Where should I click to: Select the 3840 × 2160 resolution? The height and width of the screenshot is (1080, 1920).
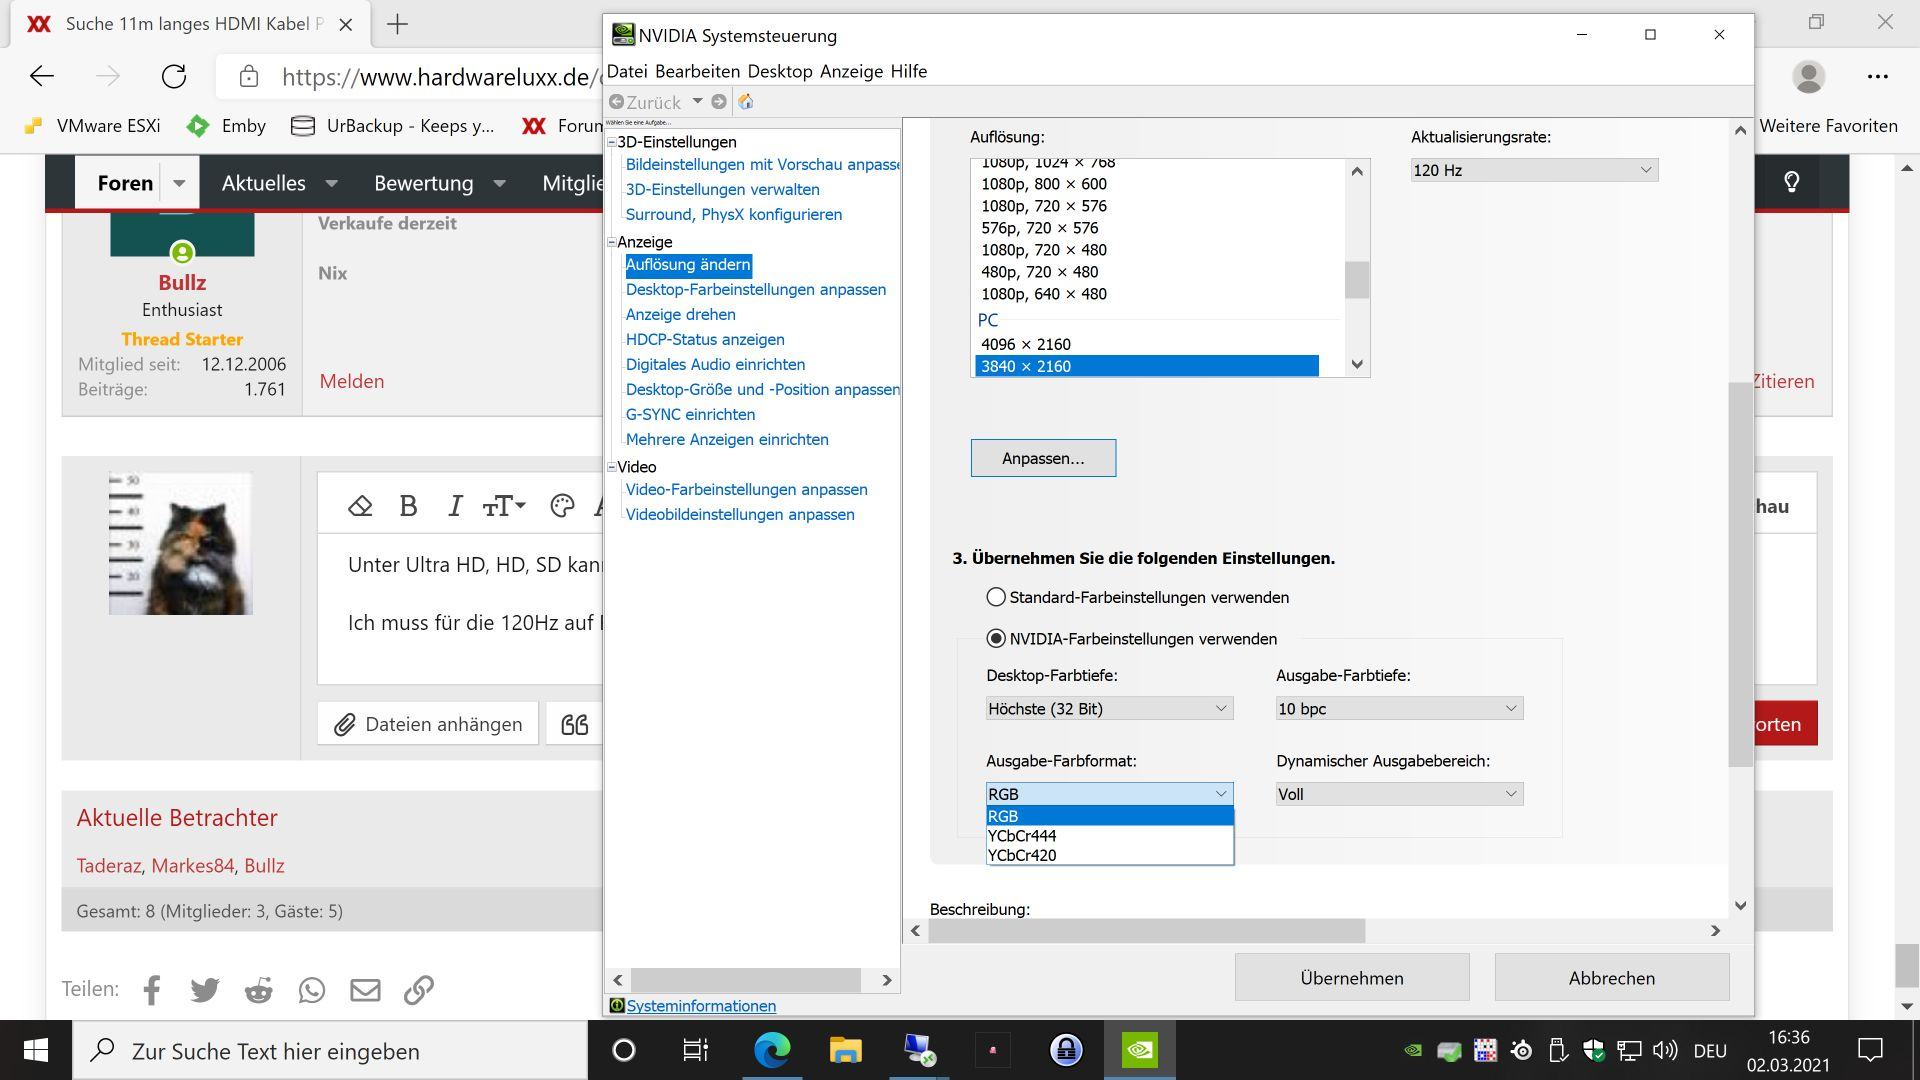coord(1146,366)
